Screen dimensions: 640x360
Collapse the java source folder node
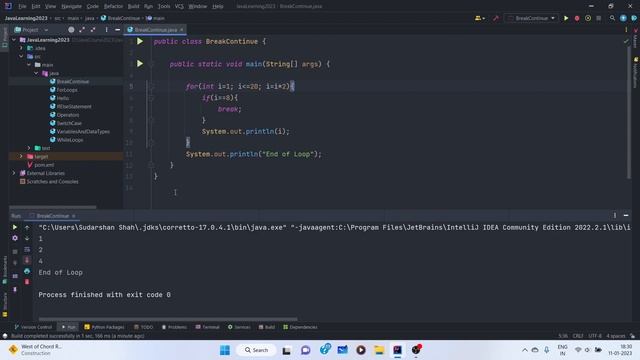click(36, 73)
